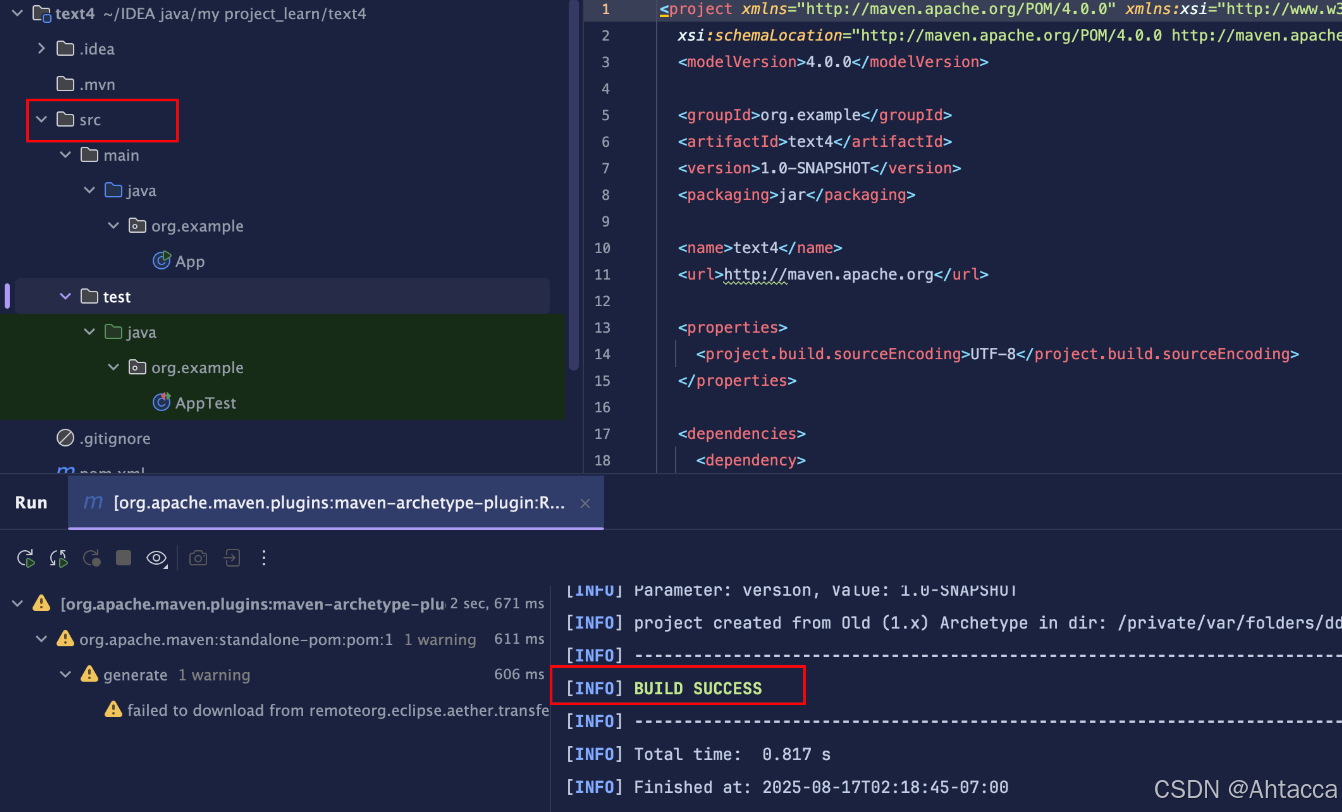Click the blue java source folder icon
Viewport: 1342px width, 812px height.
(114, 190)
